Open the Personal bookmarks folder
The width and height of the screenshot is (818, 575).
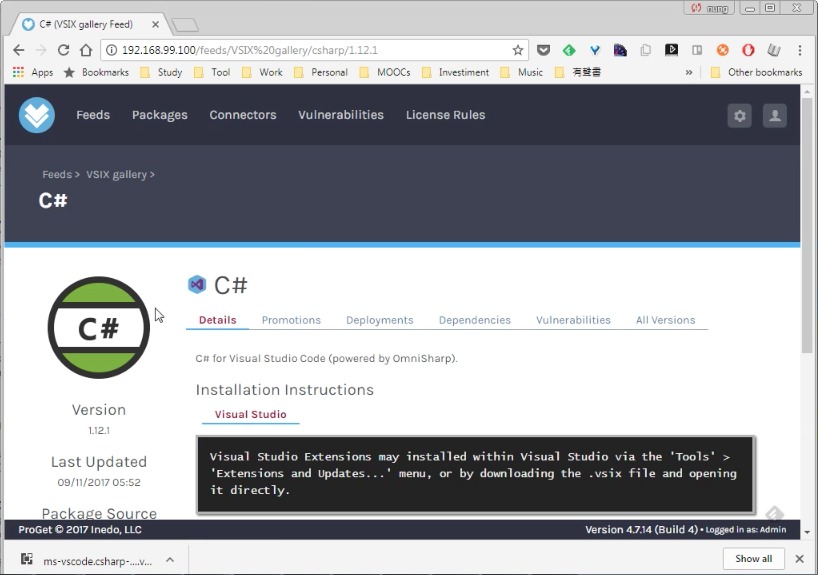(x=321, y=72)
